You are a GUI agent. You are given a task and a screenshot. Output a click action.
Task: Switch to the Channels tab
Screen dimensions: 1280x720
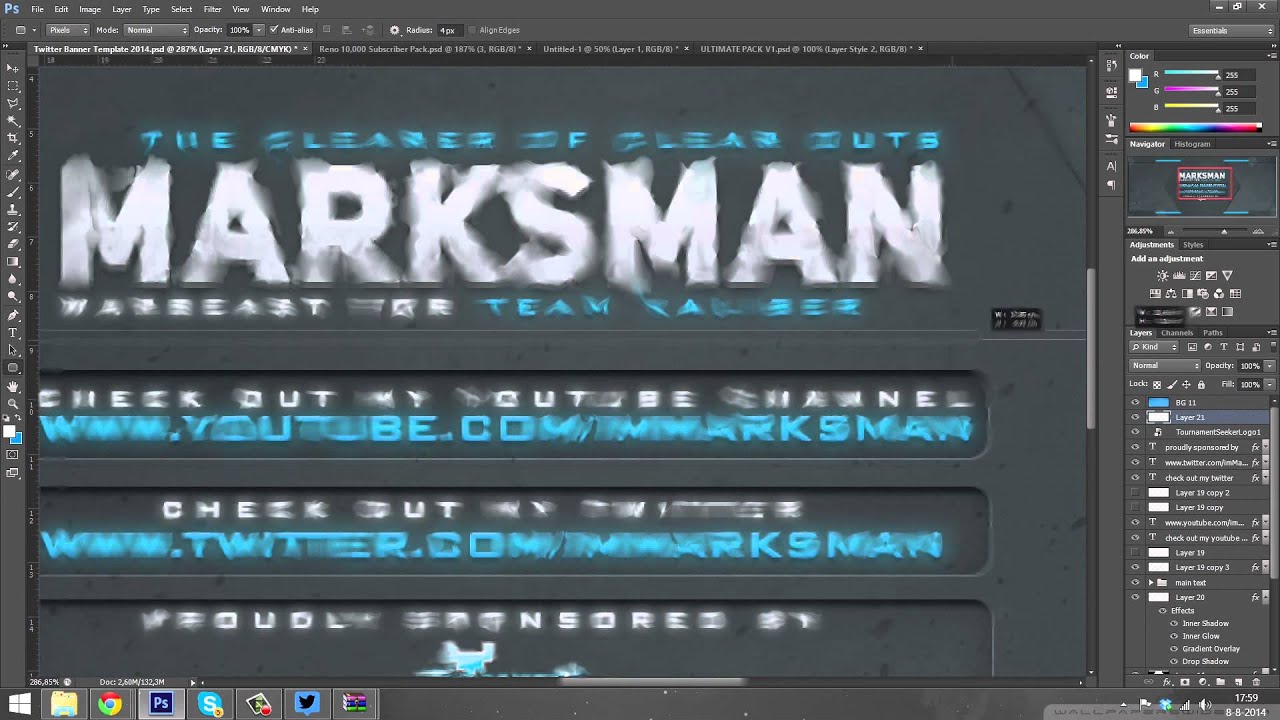[x=1177, y=332]
